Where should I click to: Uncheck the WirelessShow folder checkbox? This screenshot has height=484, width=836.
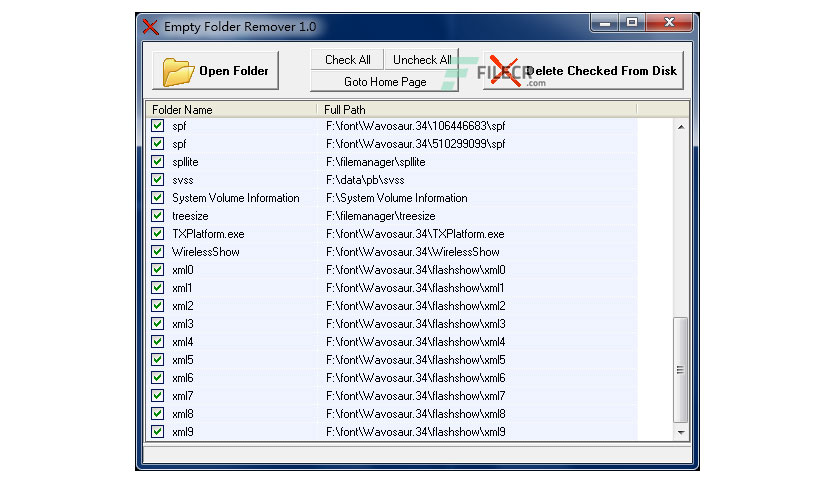157,252
